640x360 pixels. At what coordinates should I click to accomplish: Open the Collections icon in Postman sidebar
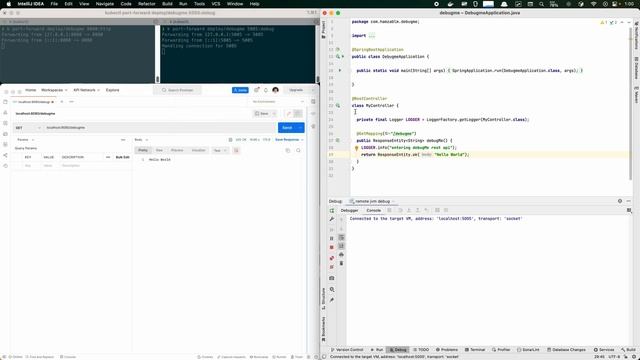click(x=5, y=102)
